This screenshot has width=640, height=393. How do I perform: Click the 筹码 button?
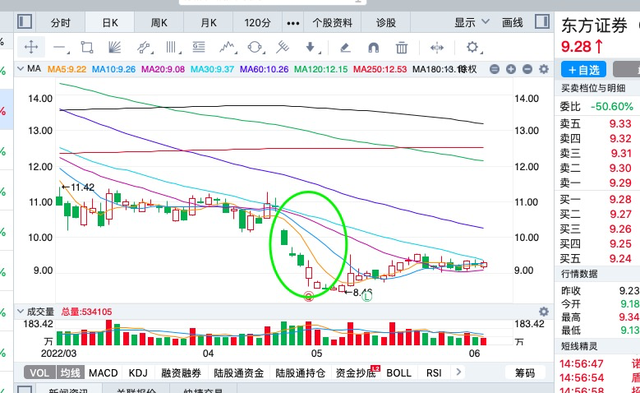(524, 373)
